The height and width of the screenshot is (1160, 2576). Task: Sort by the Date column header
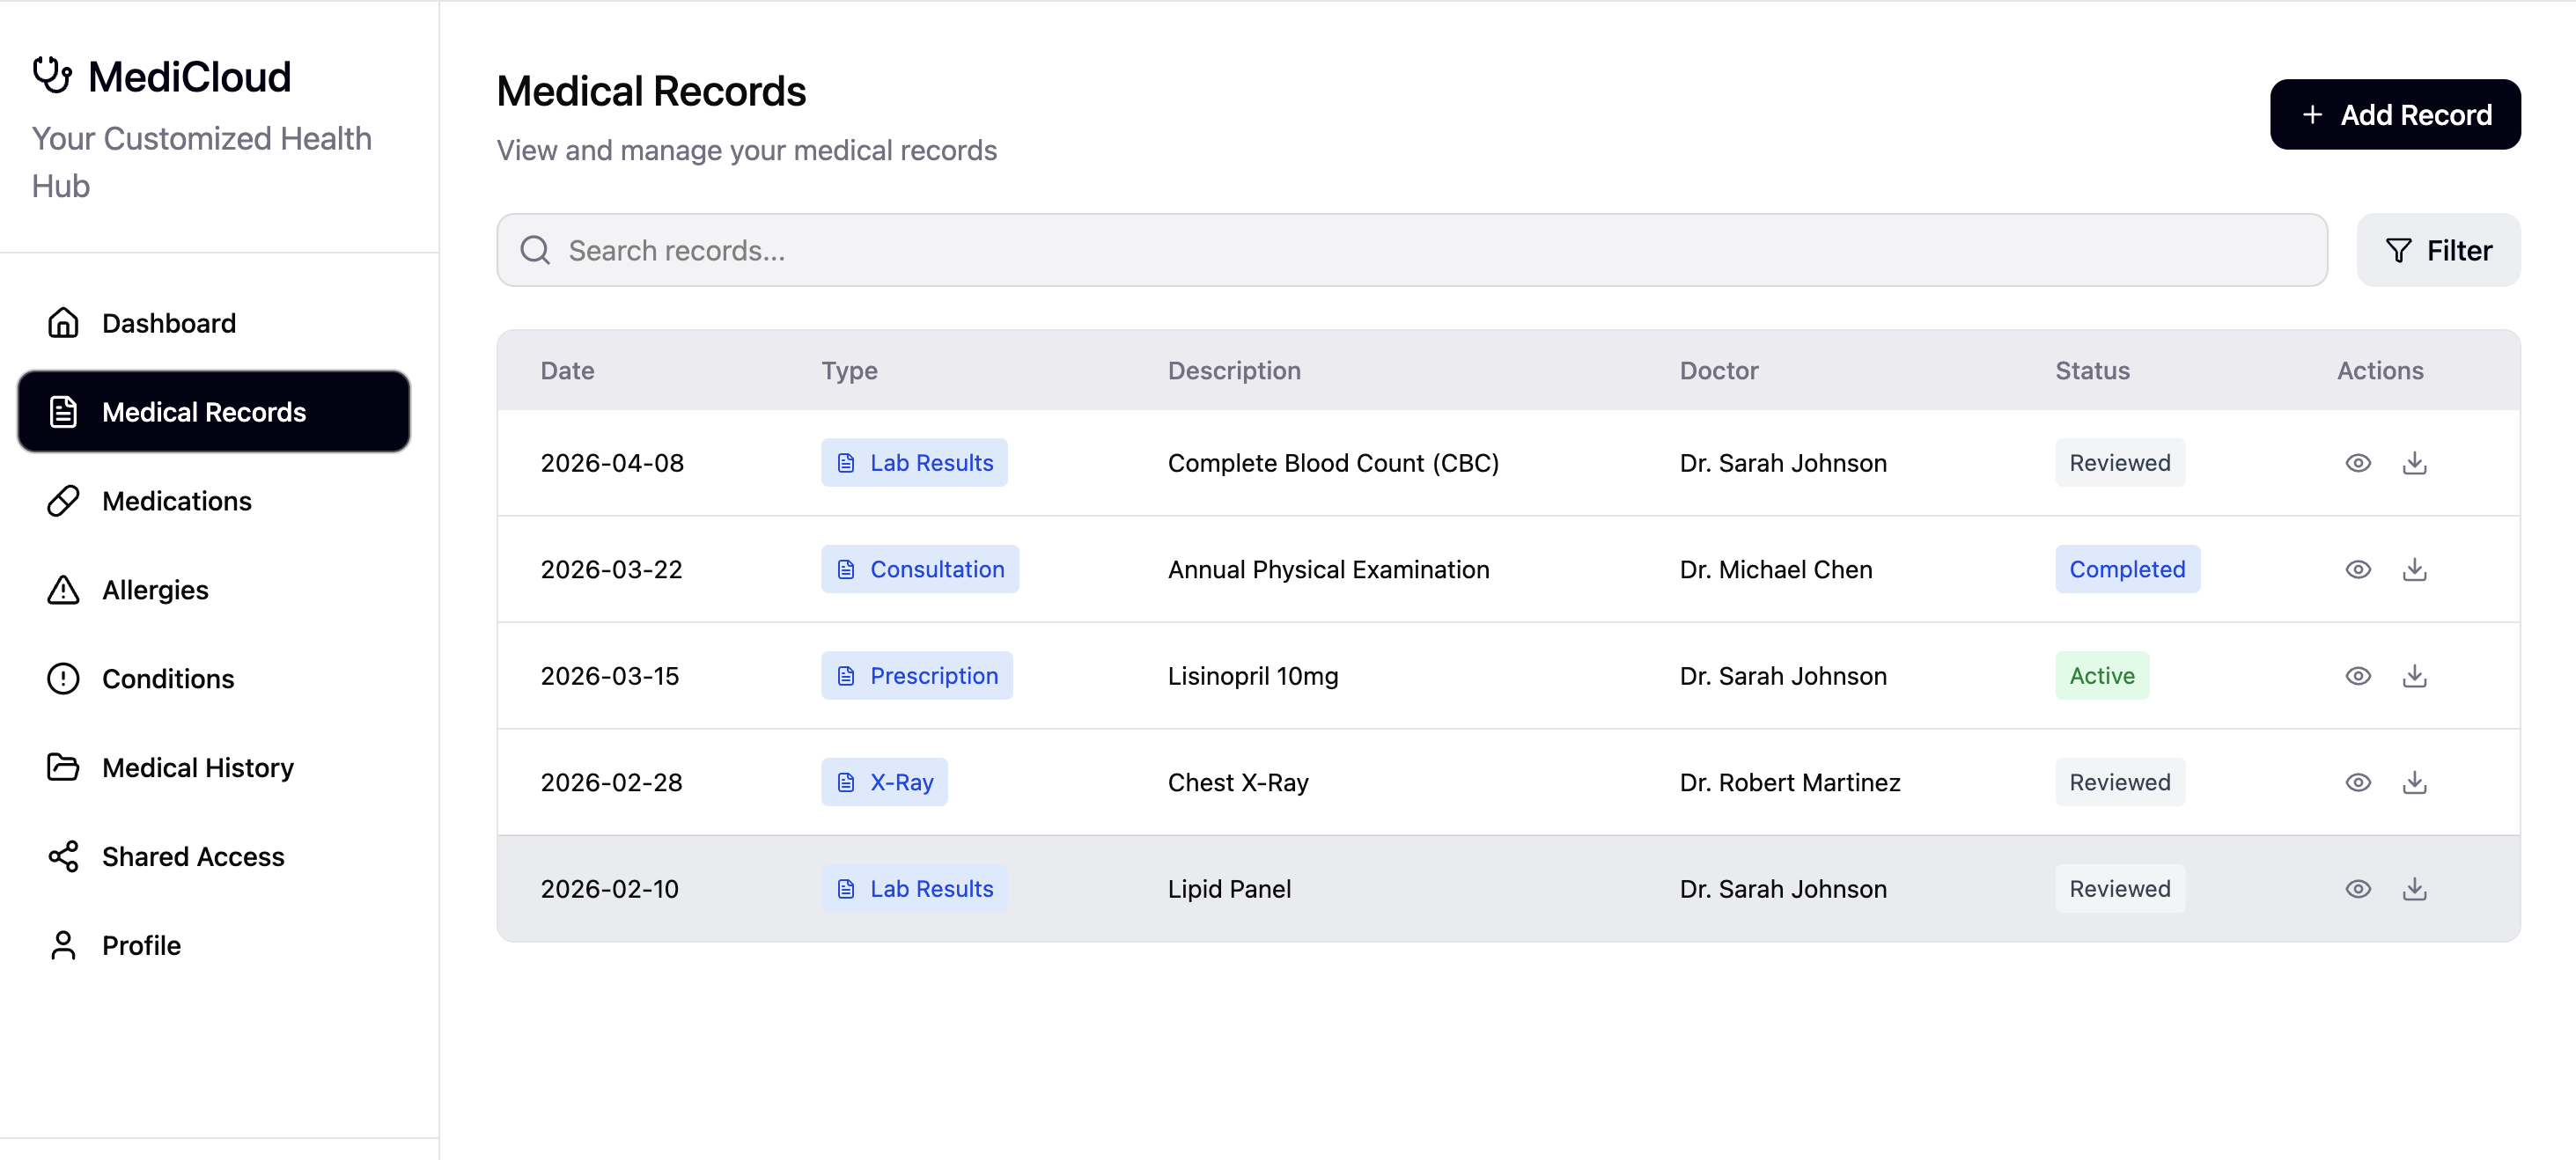click(x=567, y=371)
